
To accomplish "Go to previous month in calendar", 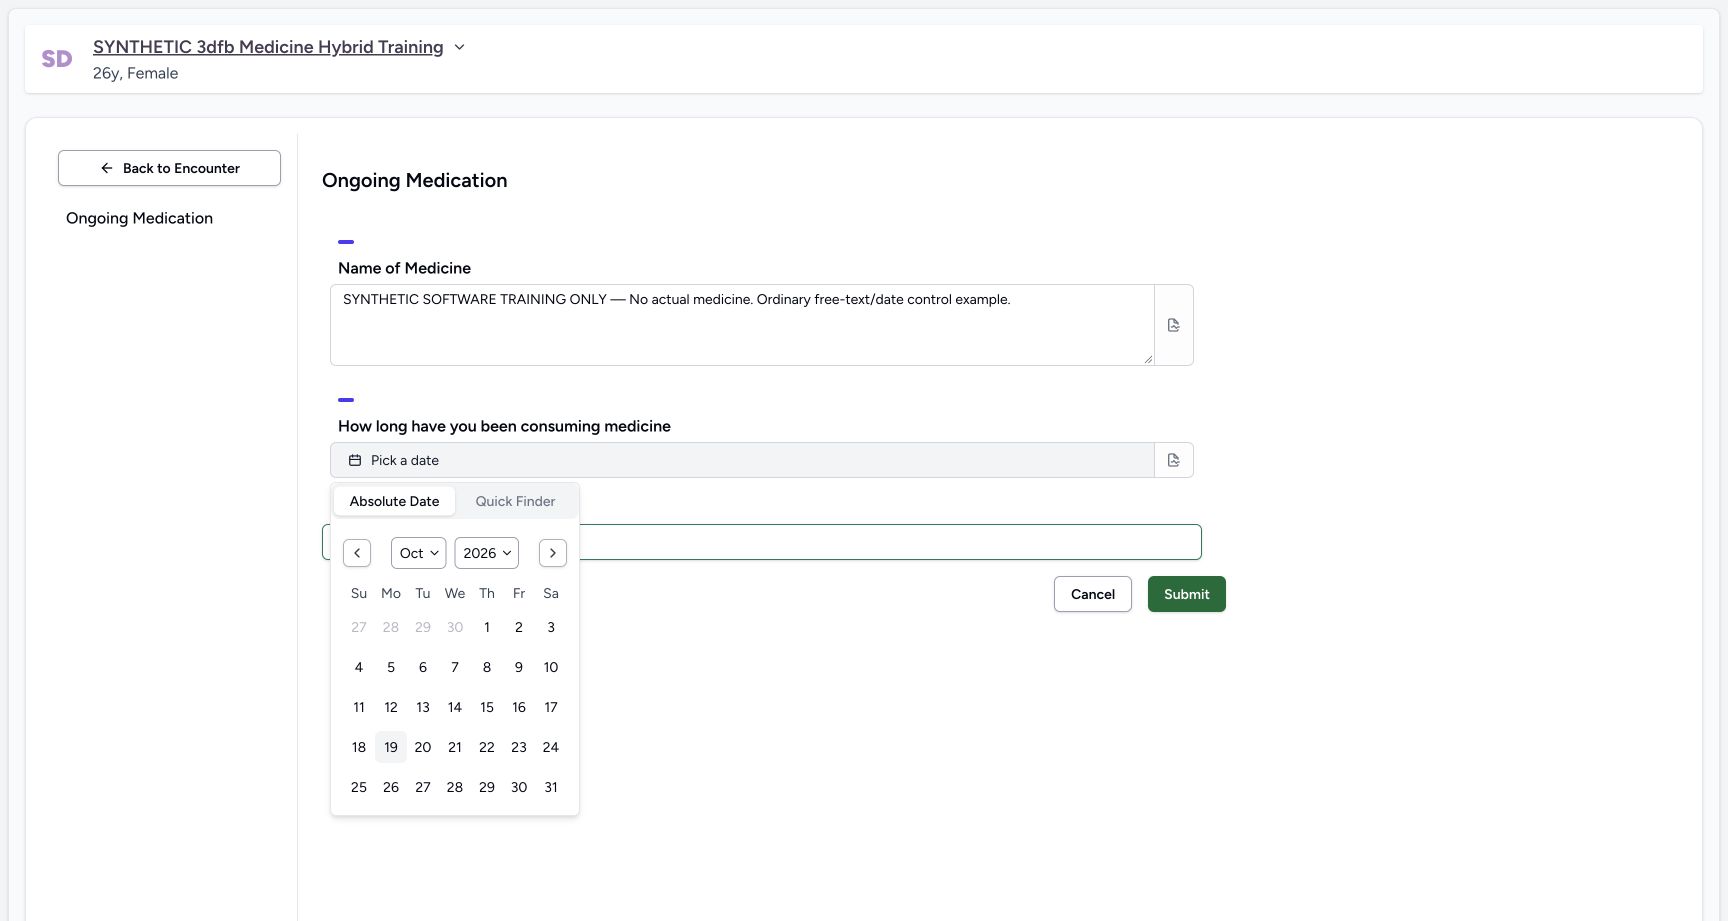I will 357,553.
